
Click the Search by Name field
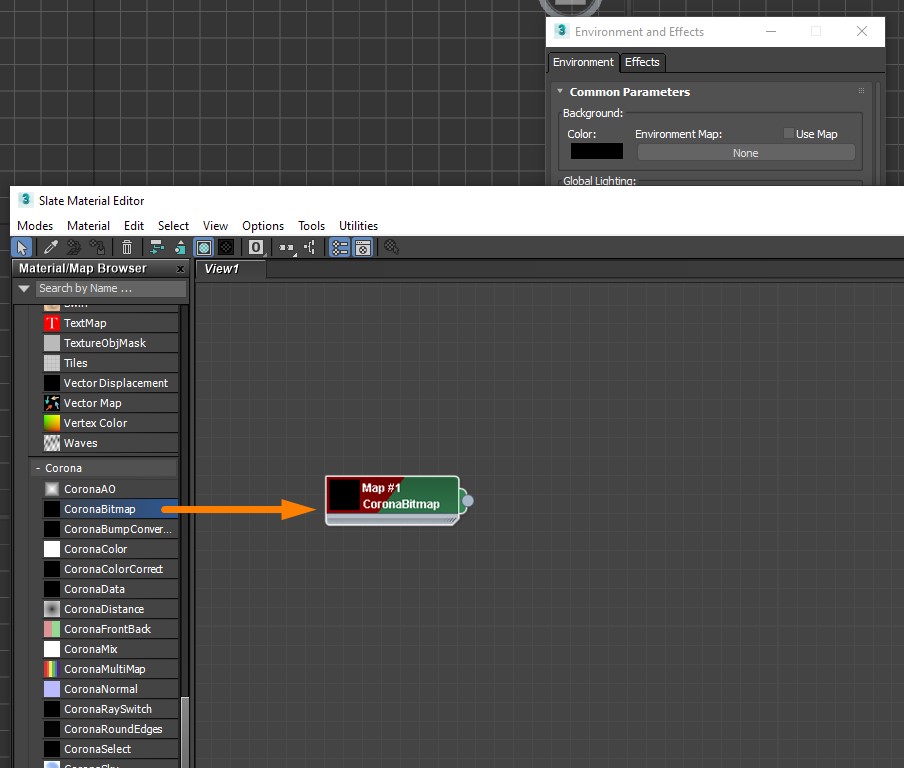(x=111, y=288)
